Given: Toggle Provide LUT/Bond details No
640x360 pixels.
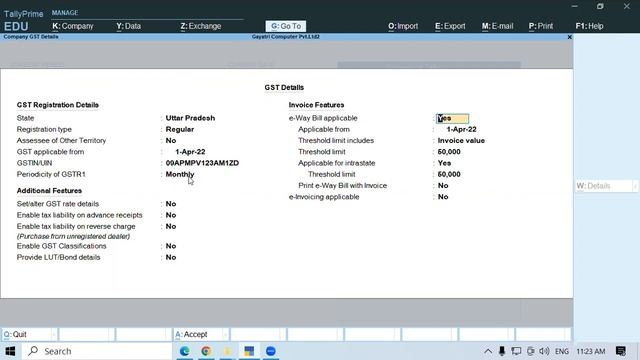Looking at the screenshot, I should 171,257.
